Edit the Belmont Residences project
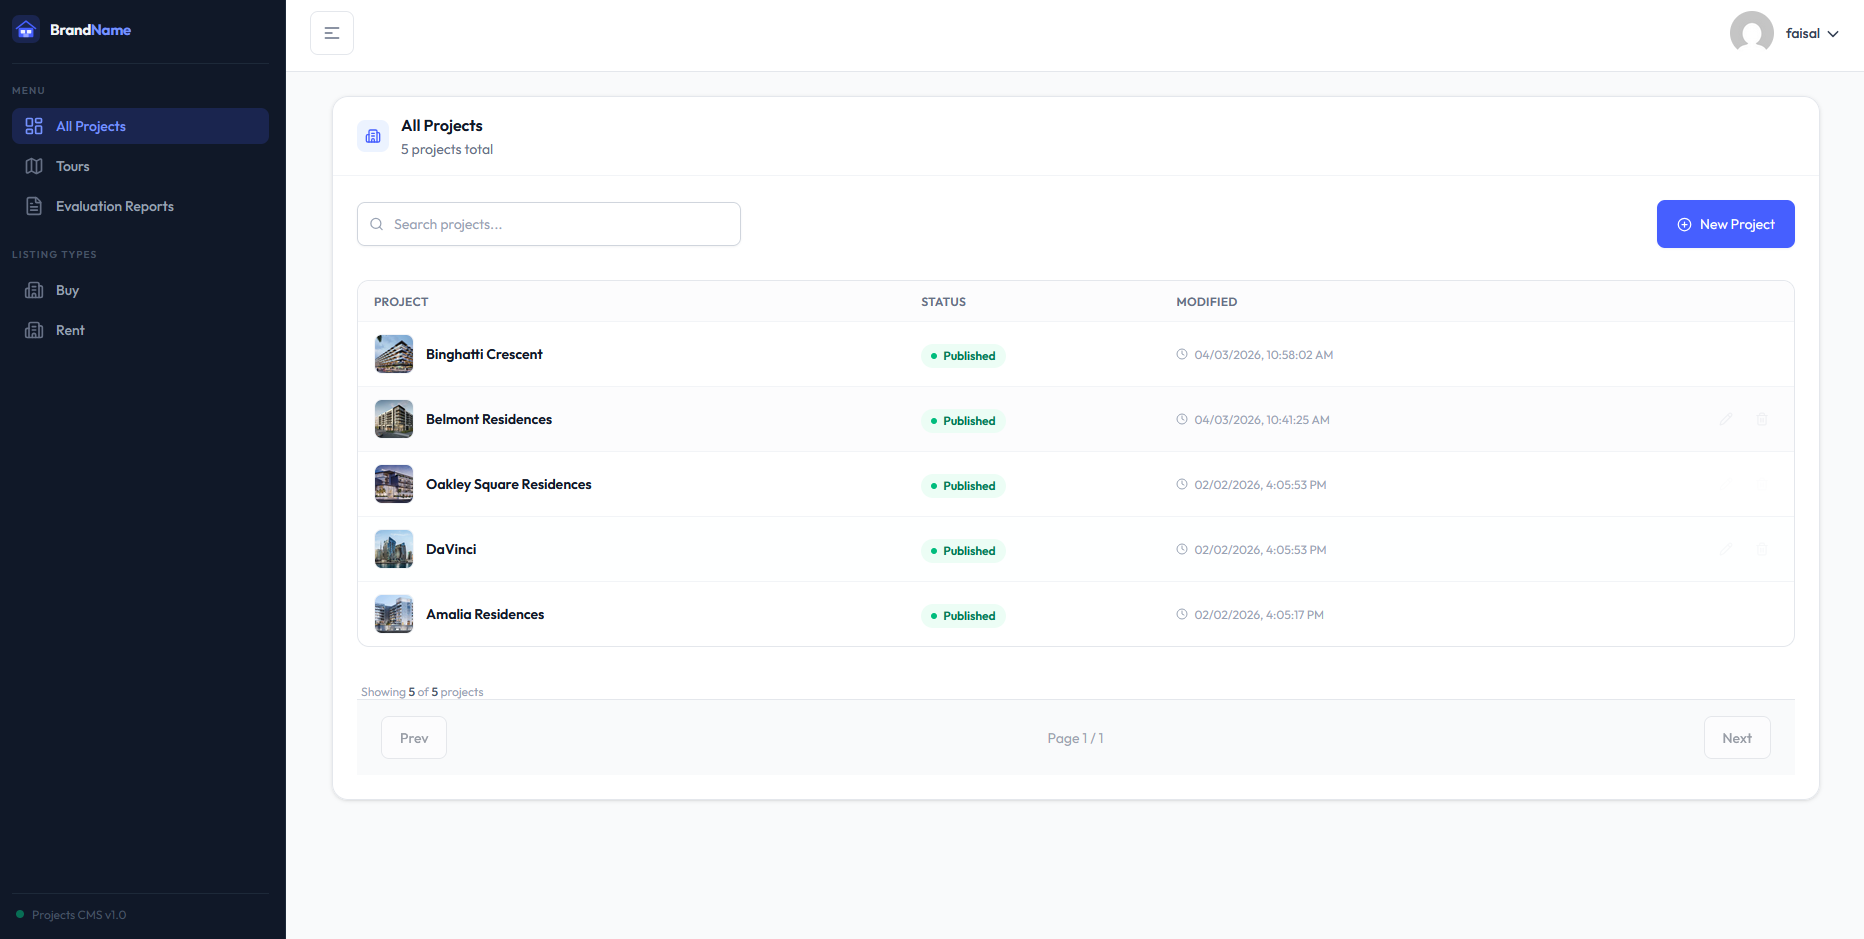1864x939 pixels. (x=1726, y=419)
